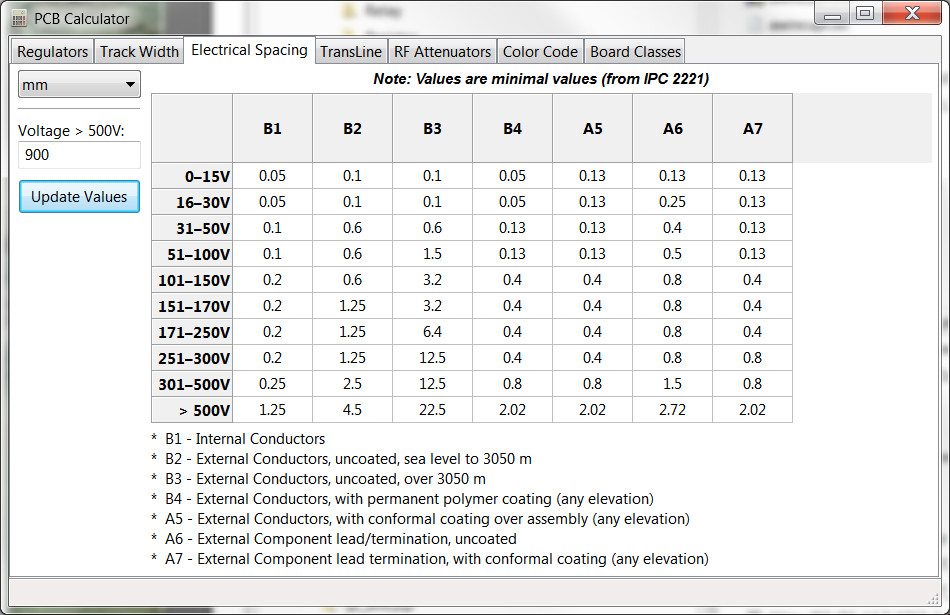Click the 6.4 cell in 171–250V row

[x=432, y=332]
